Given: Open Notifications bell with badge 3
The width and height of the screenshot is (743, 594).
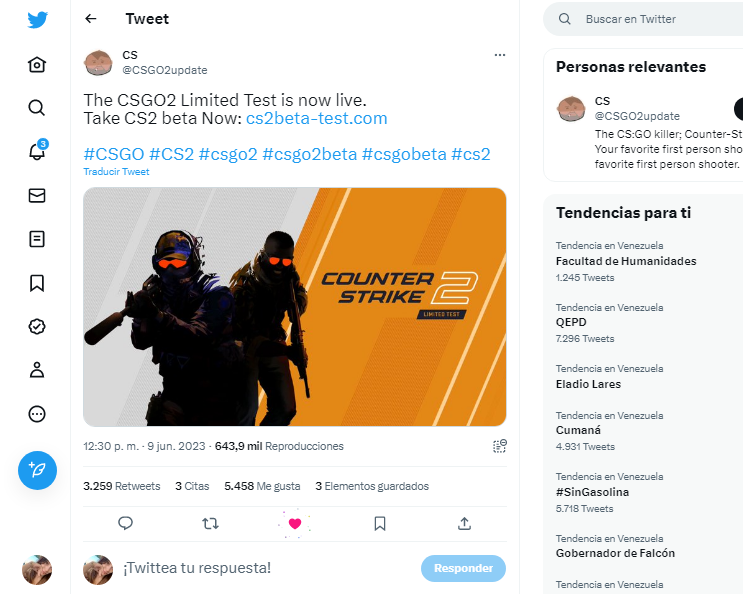Looking at the screenshot, I should pyautogui.click(x=37, y=151).
